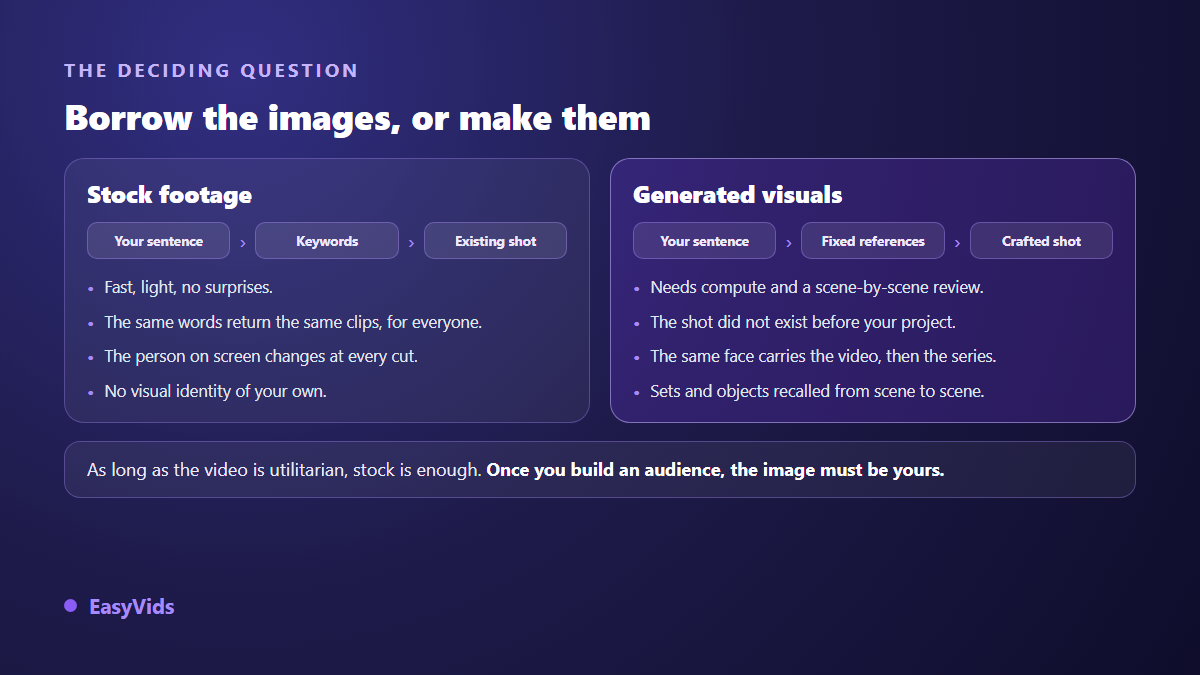Click the bullet 'Fast, light, no surprises.'
1200x675 pixels.
(x=189, y=288)
